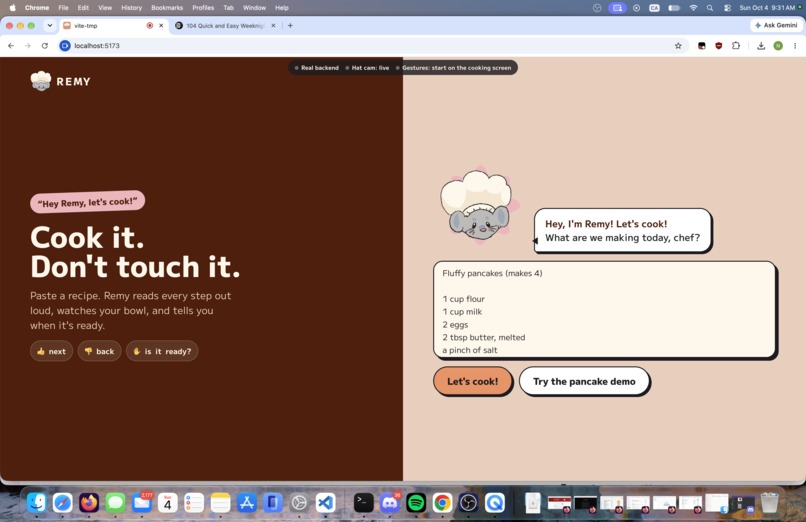Switch to the 104 Quick and Easy Weeknight tab
The height and width of the screenshot is (522, 806).
pyautogui.click(x=224, y=25)
